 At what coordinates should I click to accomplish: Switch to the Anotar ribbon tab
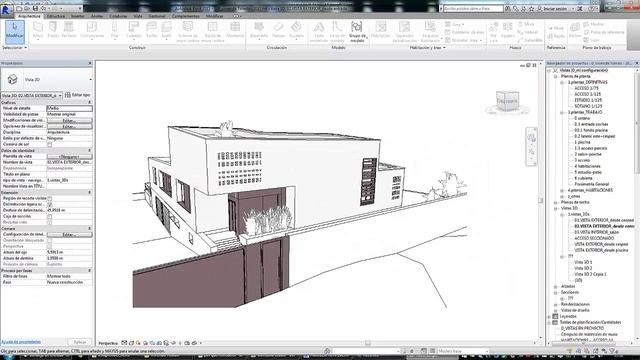pyautogui.click(x=97, y=16)
